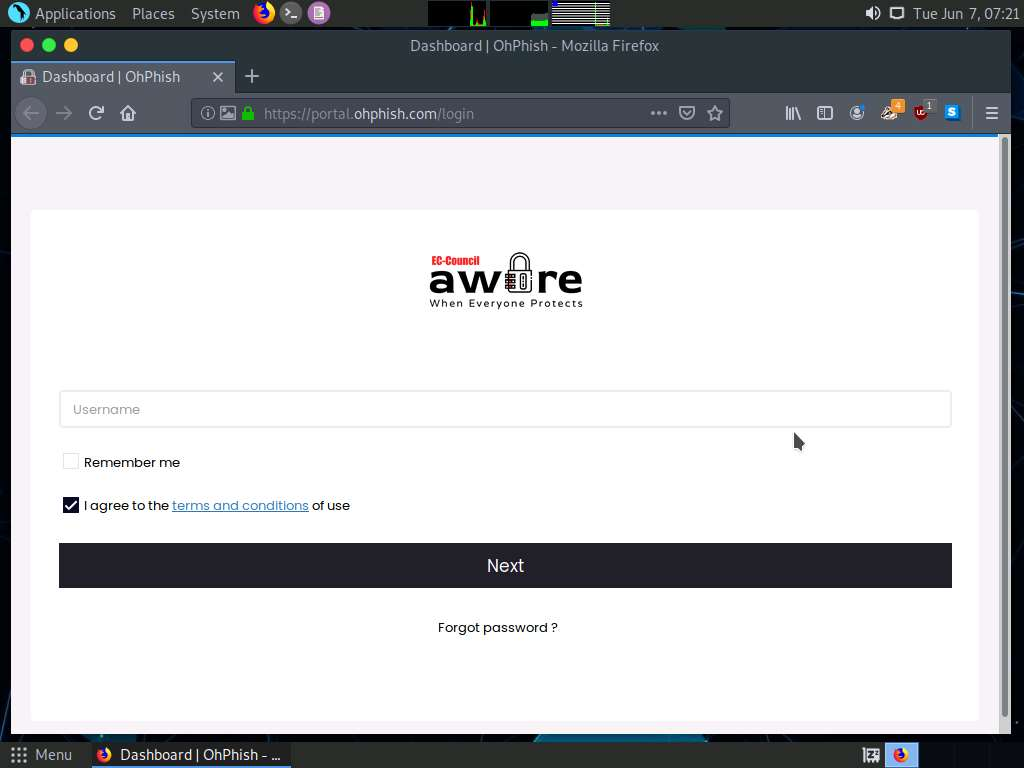The image size is (1024, 768).
Task: Click the Dashboard | OhPhish taskbar entry
Action: [x=191, y=755]
